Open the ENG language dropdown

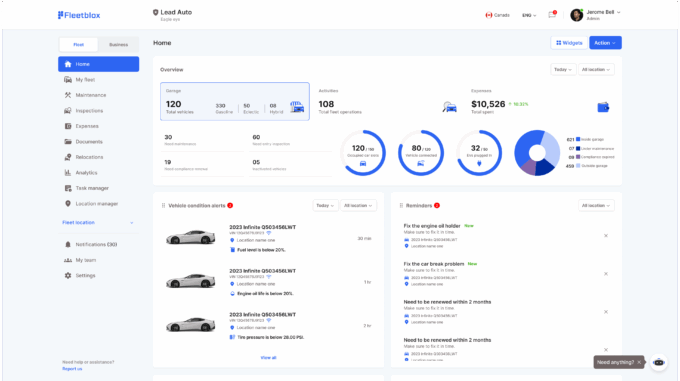coord(529,15)
